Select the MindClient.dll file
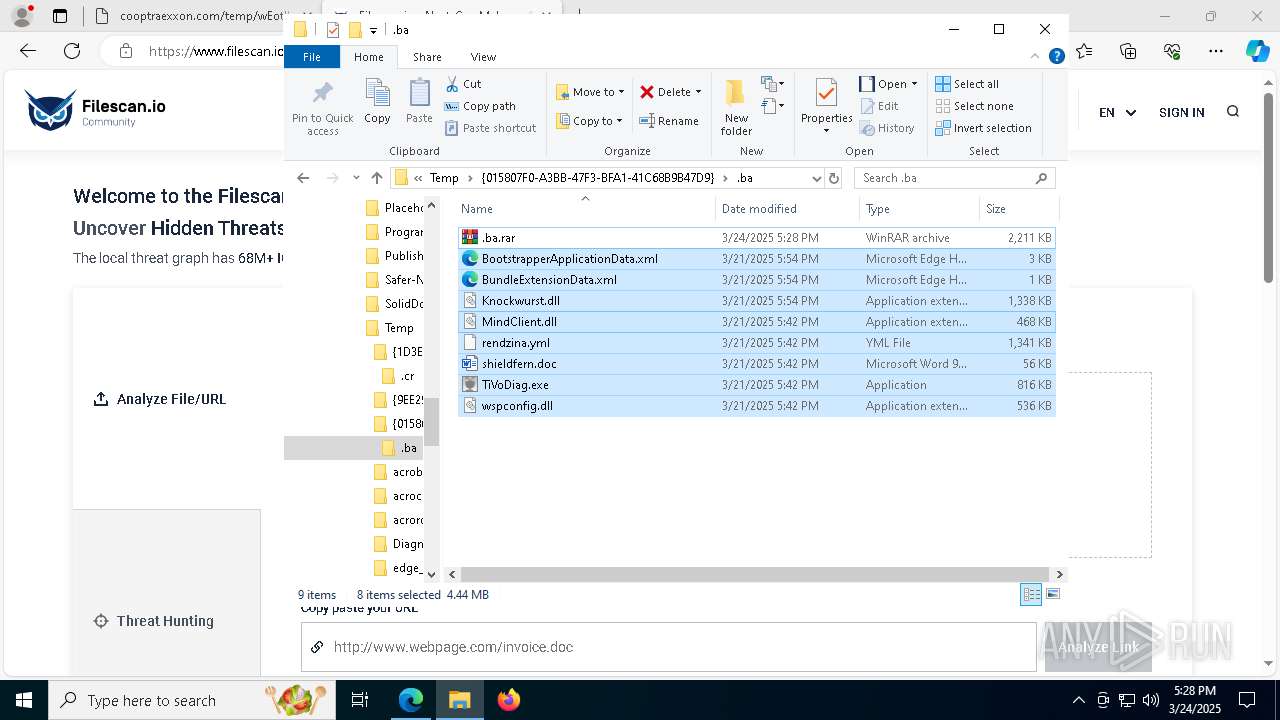Image resolution: width=1280 pixels, height=720 pixels. pyautogui.click(x=756, y=322)
